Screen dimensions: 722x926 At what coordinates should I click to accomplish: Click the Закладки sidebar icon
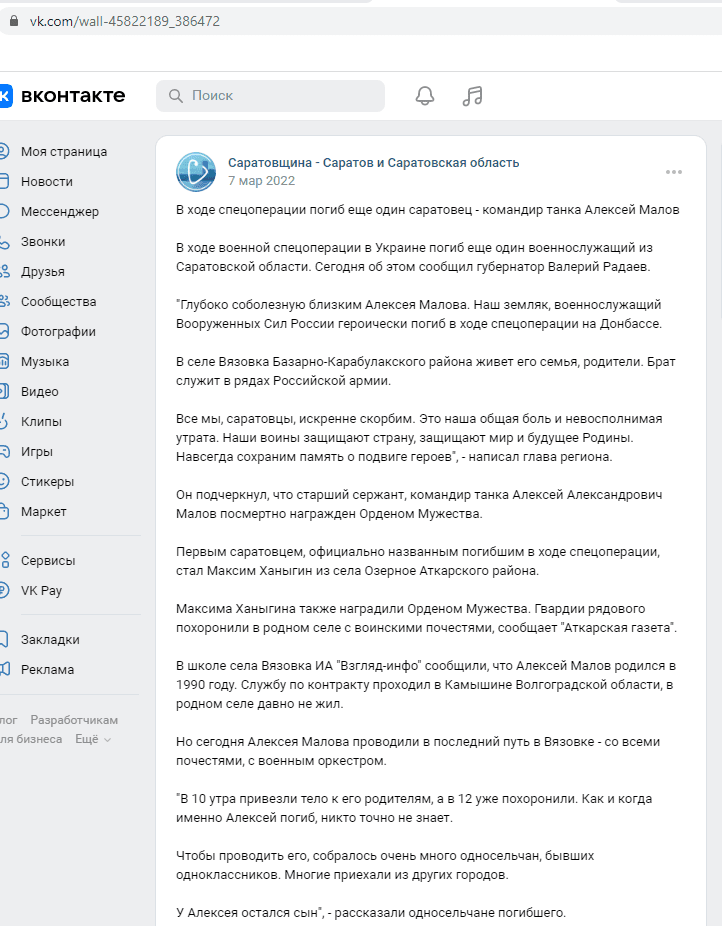[x=4, y=640]
